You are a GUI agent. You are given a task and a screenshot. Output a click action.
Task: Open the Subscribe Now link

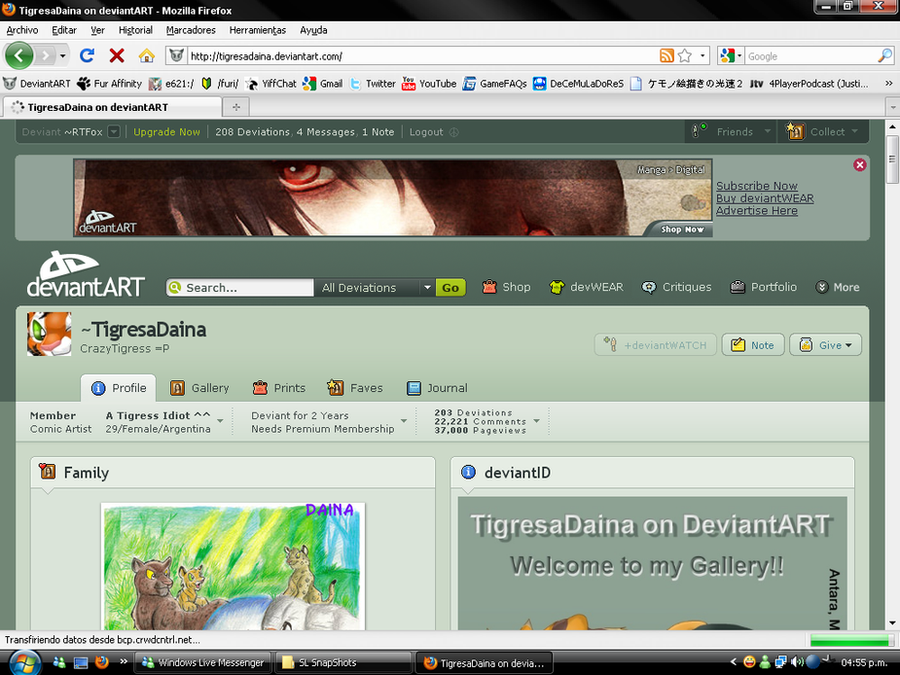coord(757,186)
